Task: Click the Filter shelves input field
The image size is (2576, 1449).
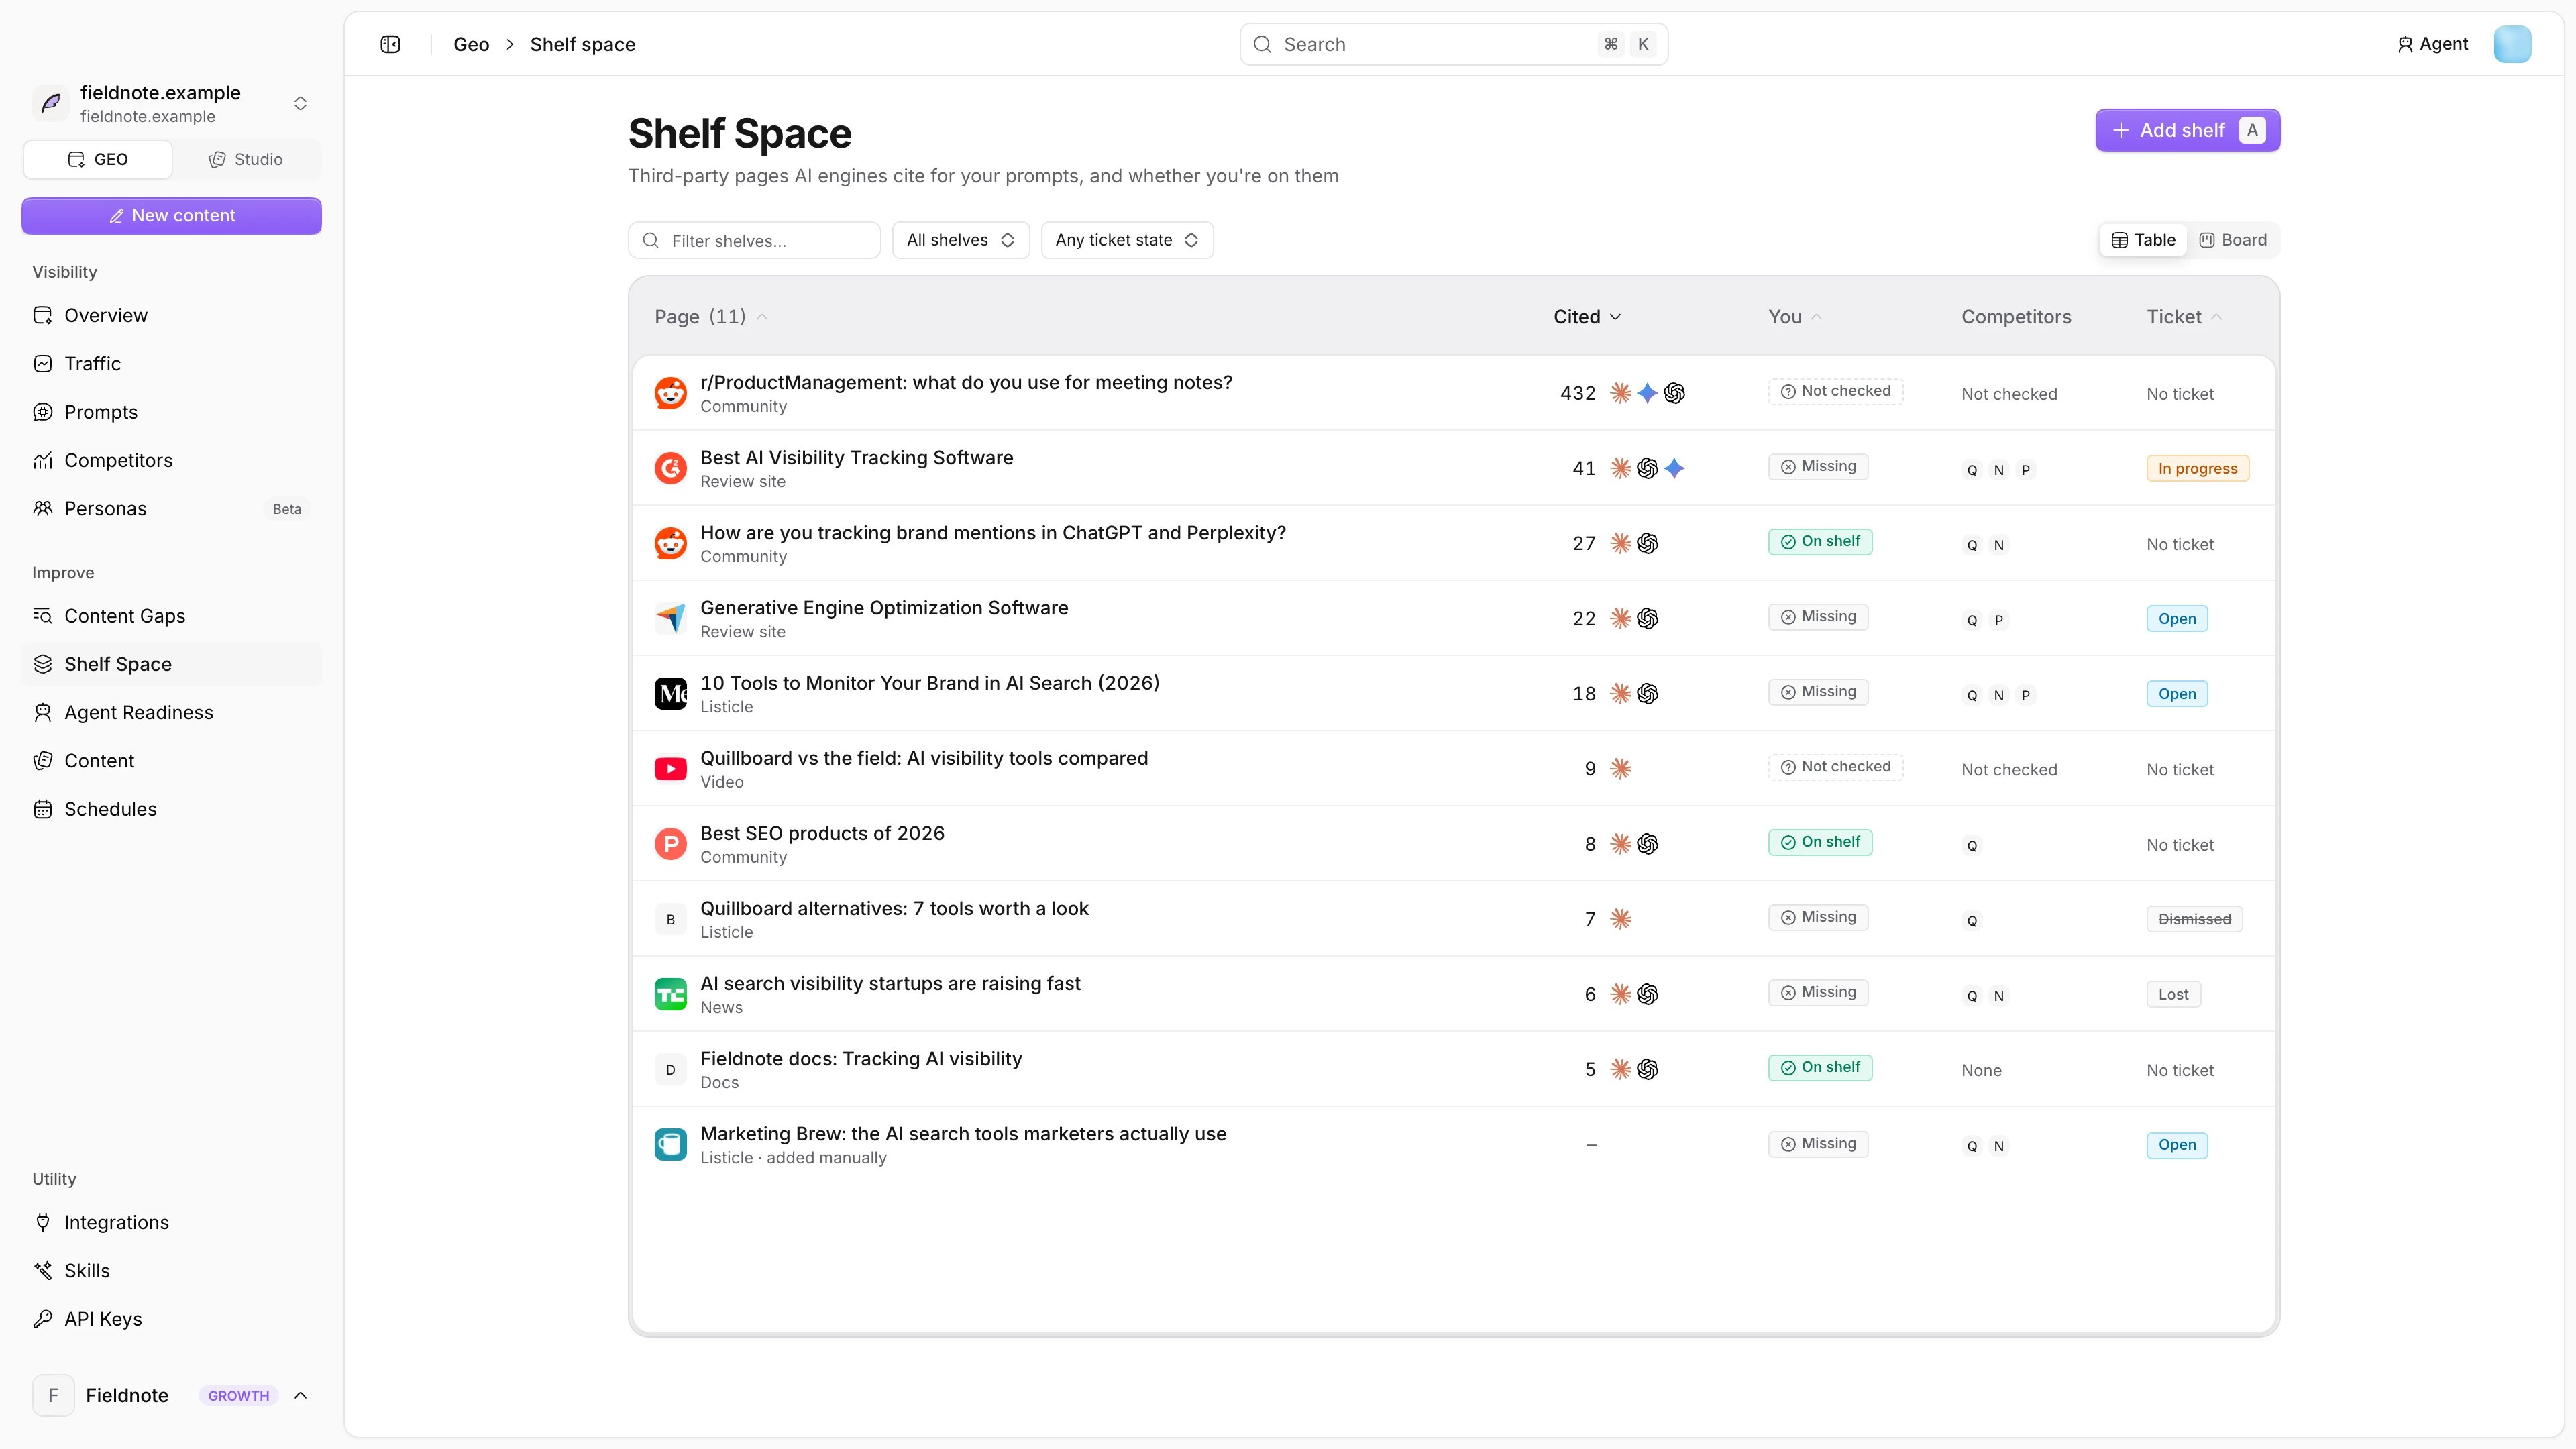Action: (x=754, y=240)
